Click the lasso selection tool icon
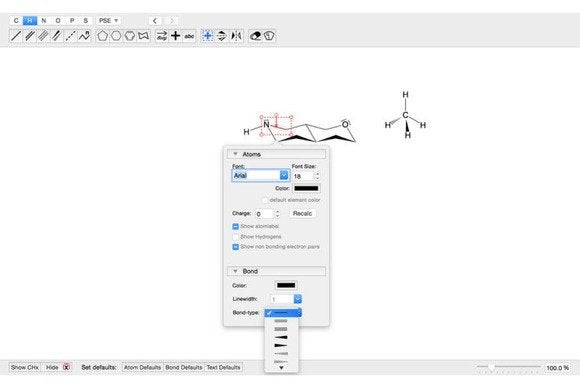580x388 pixels. point(269,36)
